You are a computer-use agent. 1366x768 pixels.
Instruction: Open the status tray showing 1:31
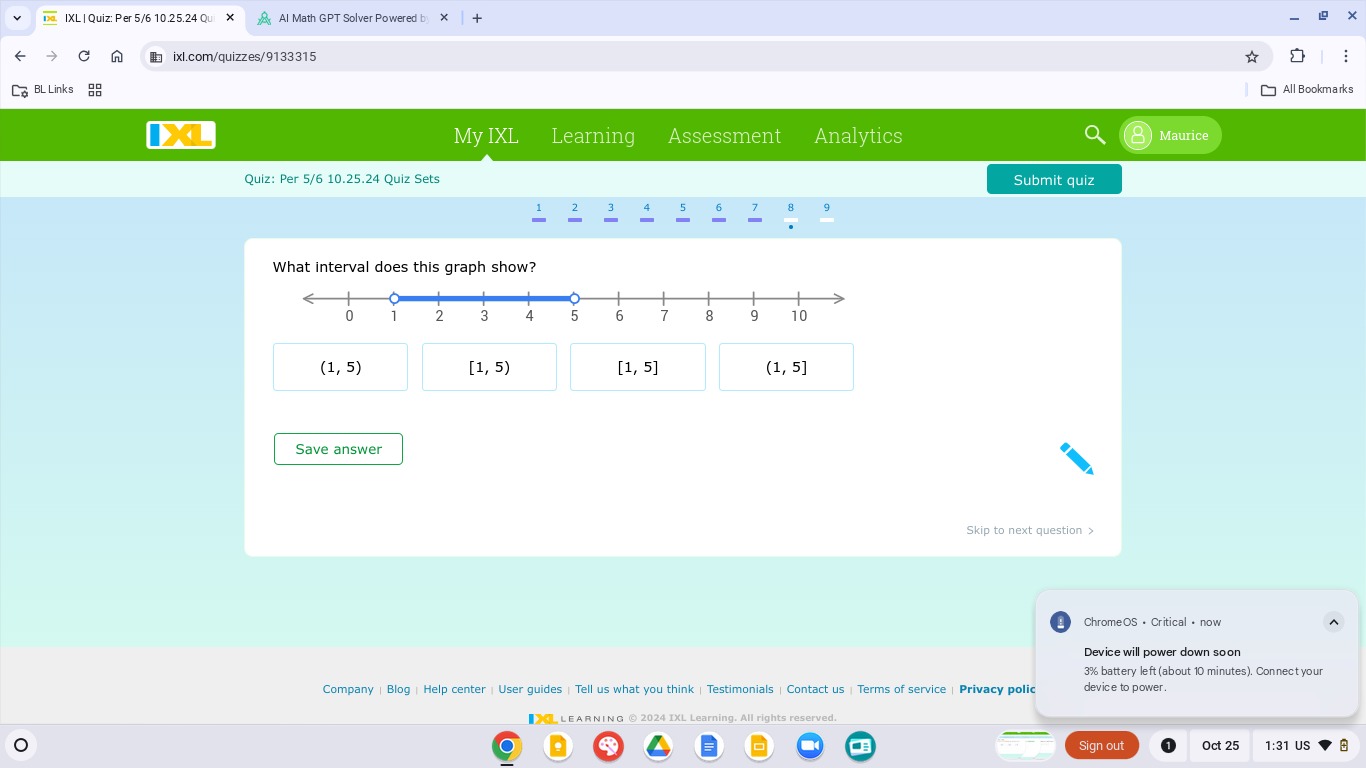(1308, 745)
